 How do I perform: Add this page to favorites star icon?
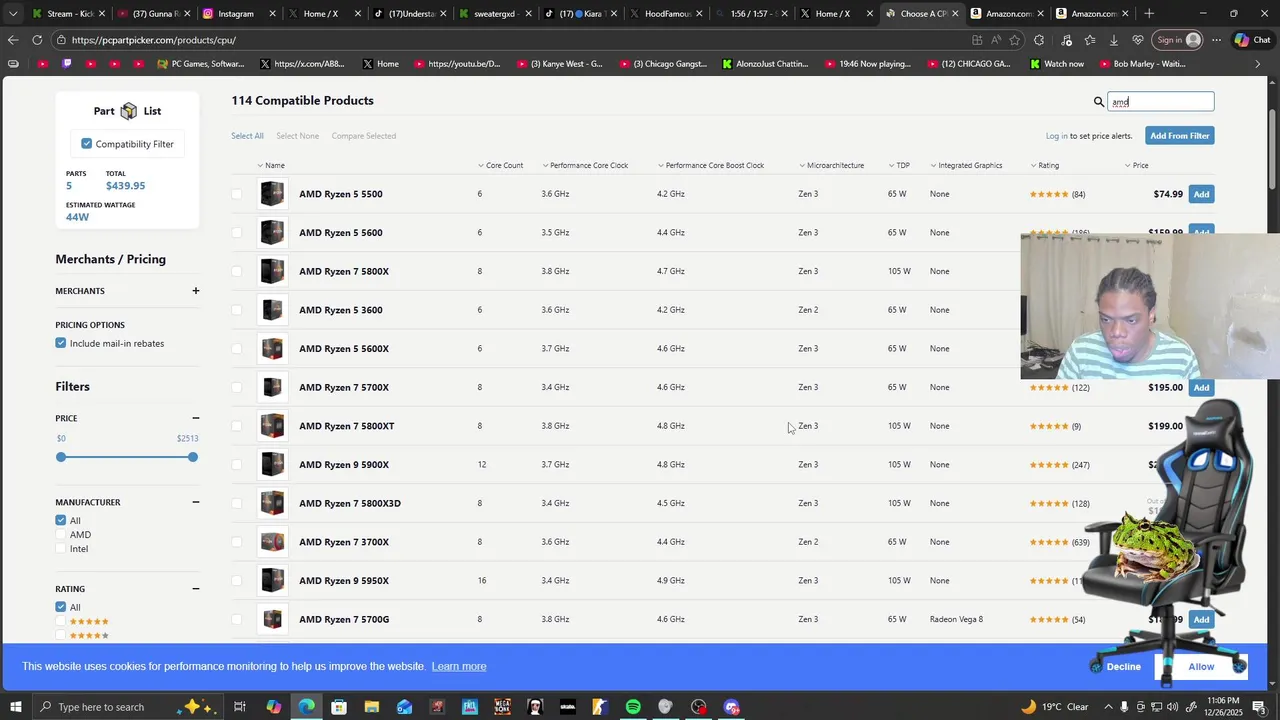(1015, 40)
